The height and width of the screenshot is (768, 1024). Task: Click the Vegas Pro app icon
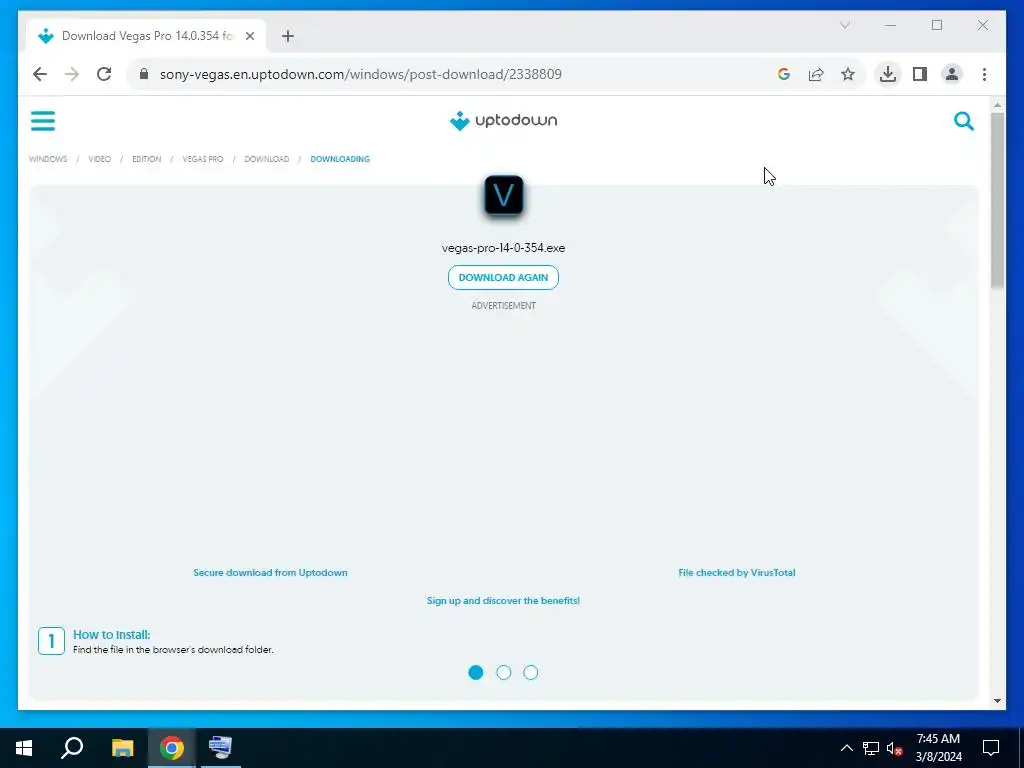[504, 195]
